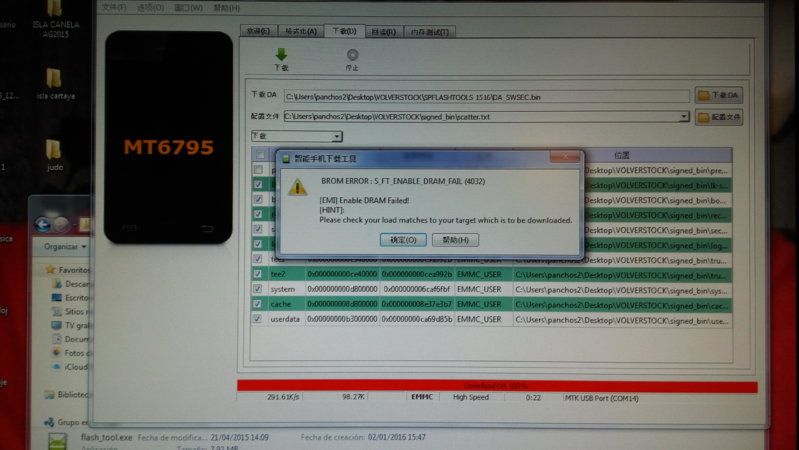The height and width of the screenshot is (450, 799).
Task: Click the cache row file location cell
Action: (x=622, y=305)
